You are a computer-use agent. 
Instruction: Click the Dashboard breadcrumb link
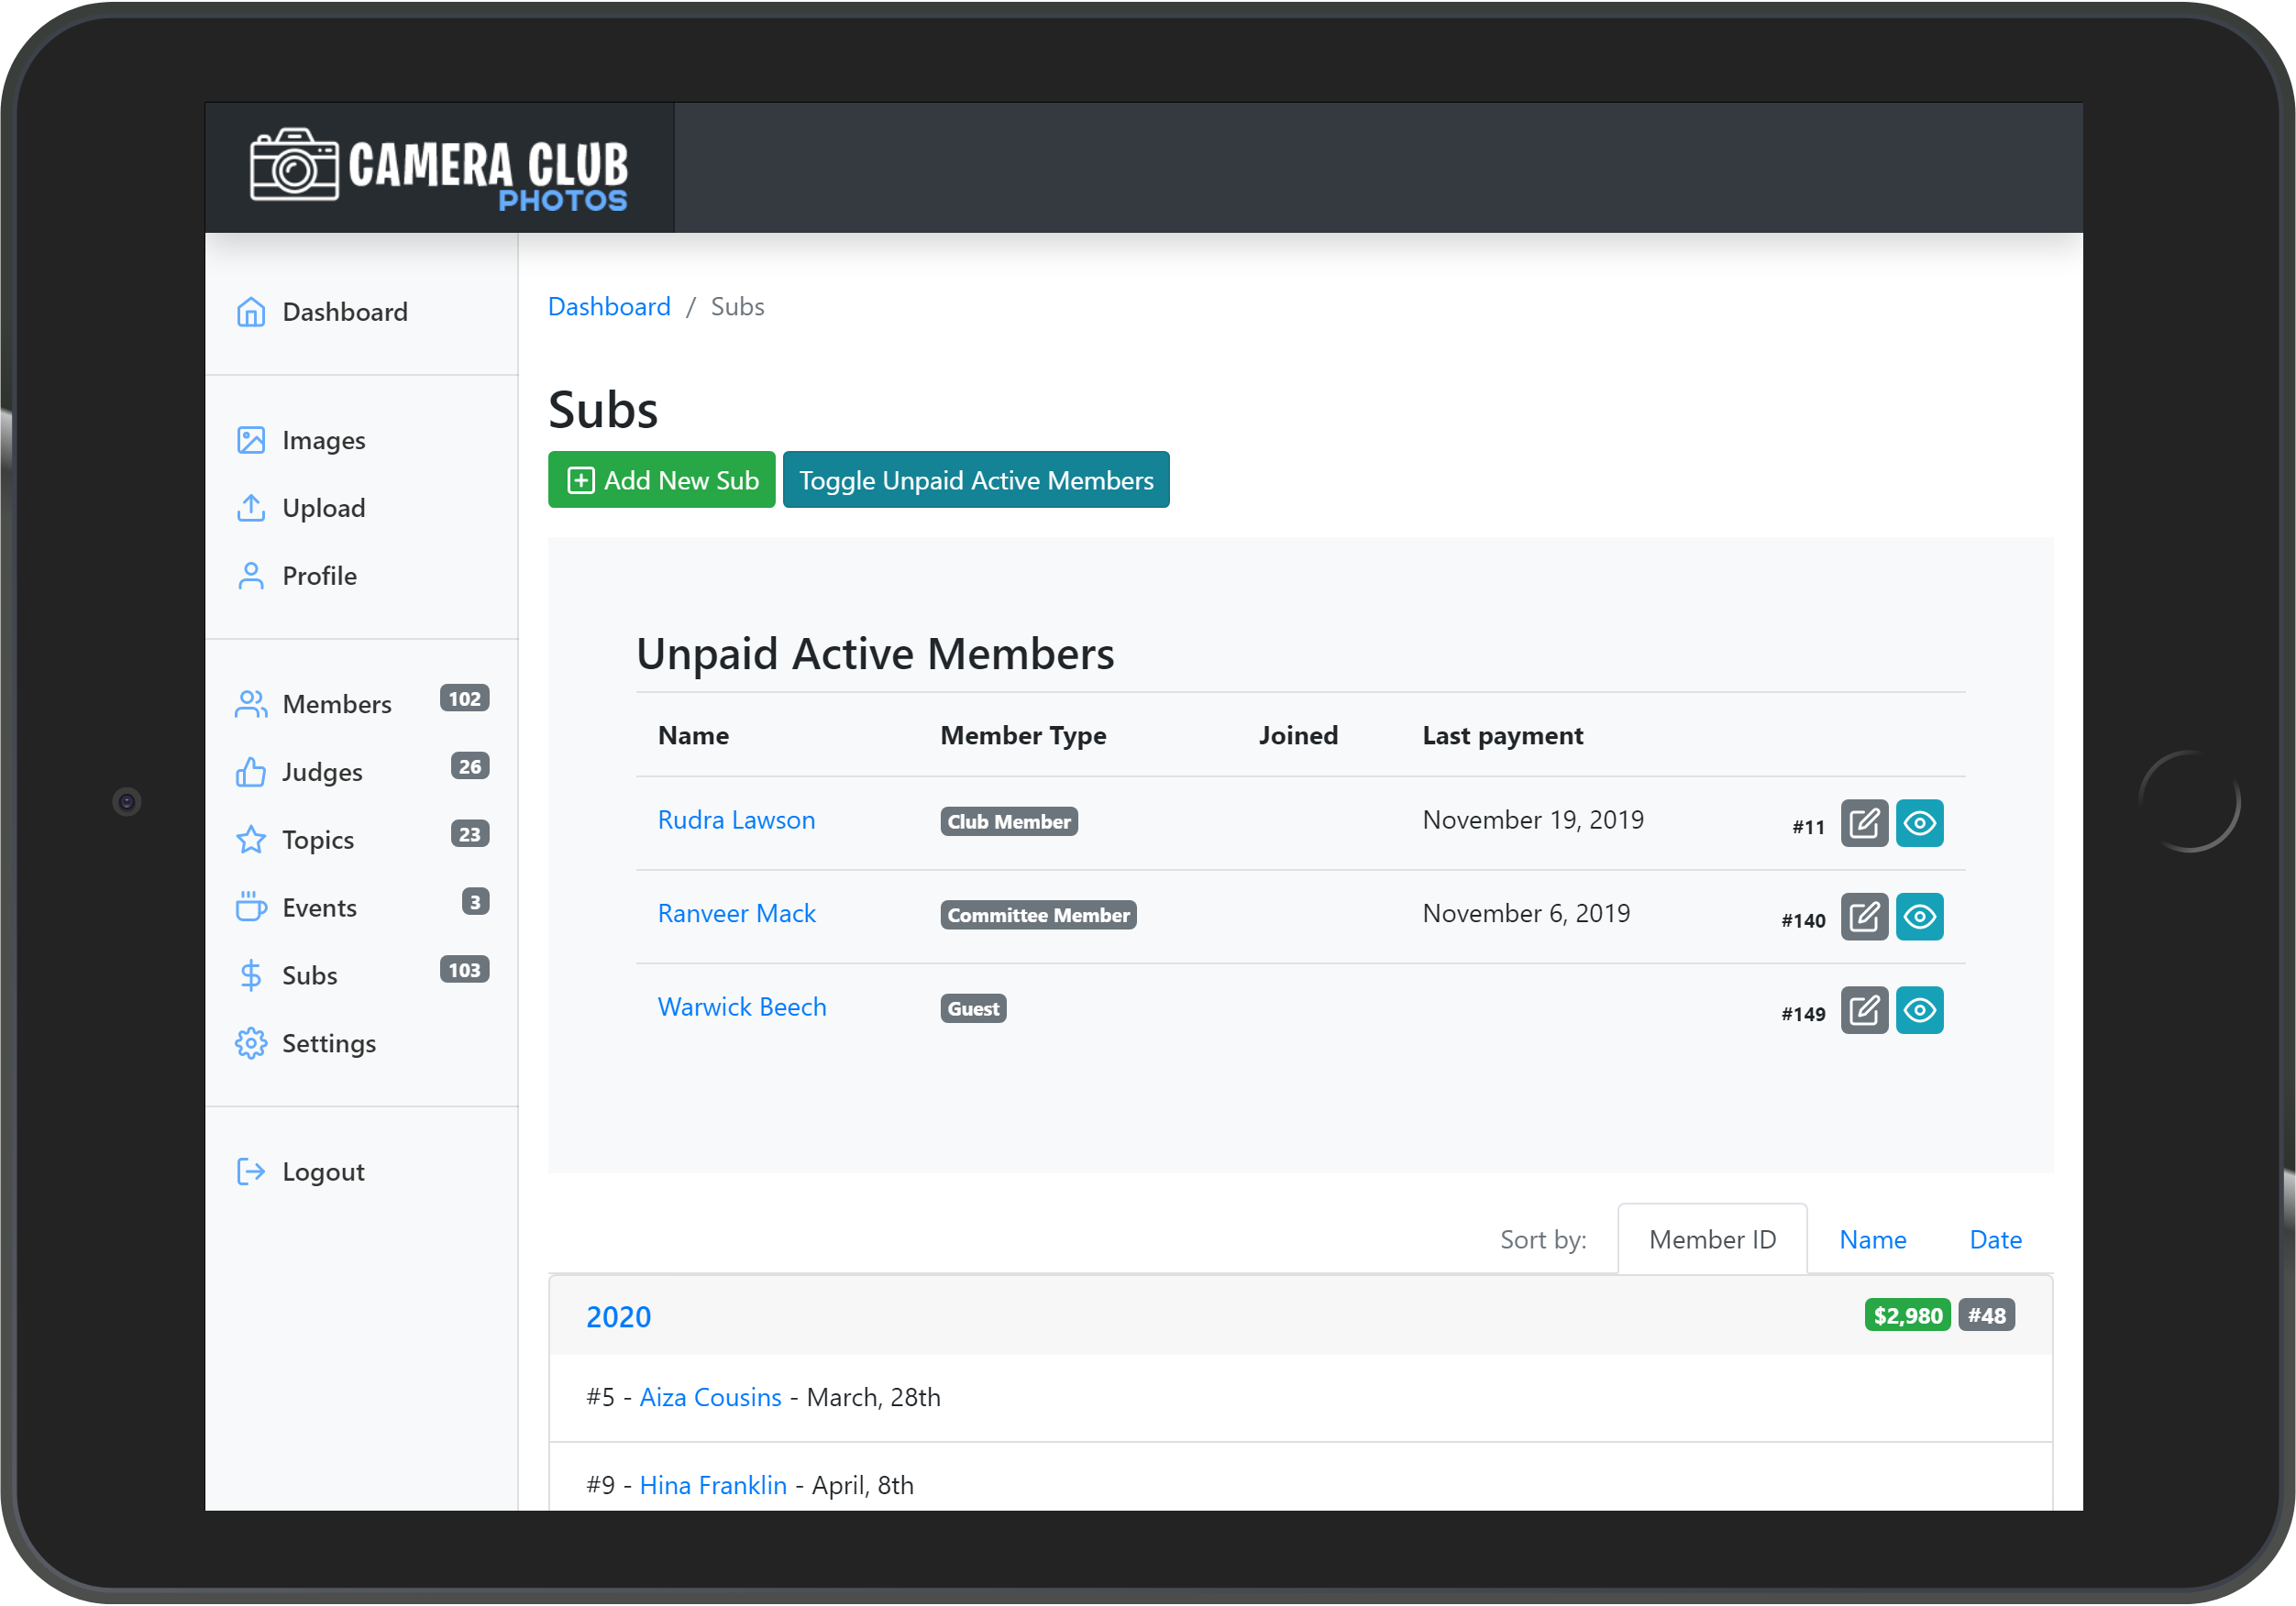tap(609, 307)
